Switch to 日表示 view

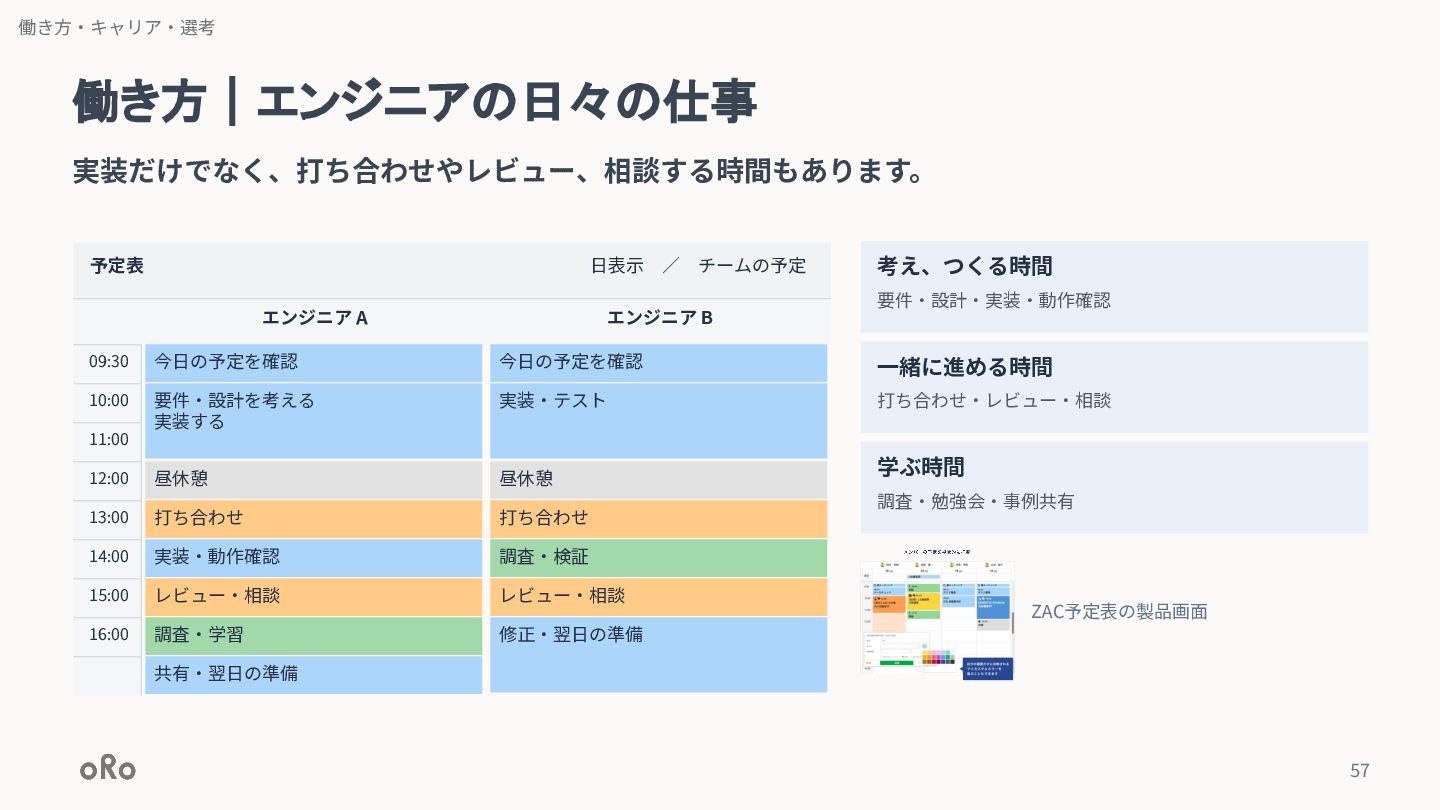click(x=617, y=266)
